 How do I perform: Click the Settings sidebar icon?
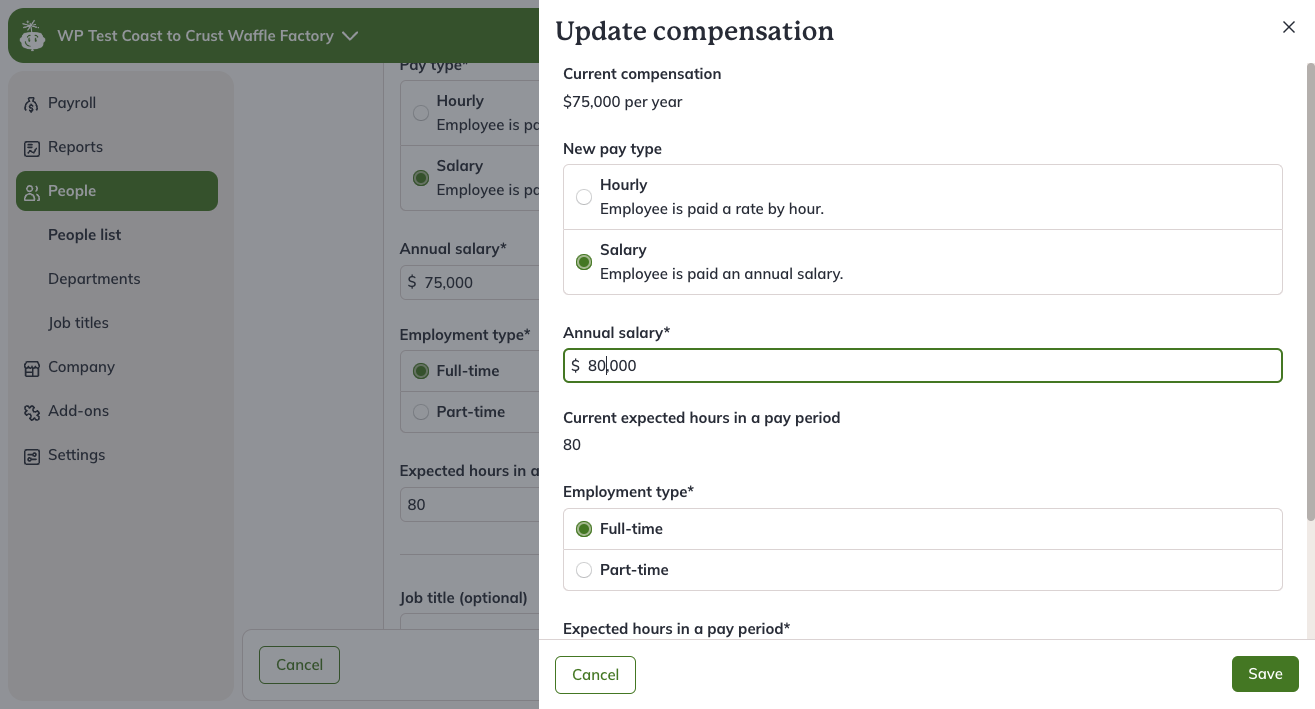[32, 456]
